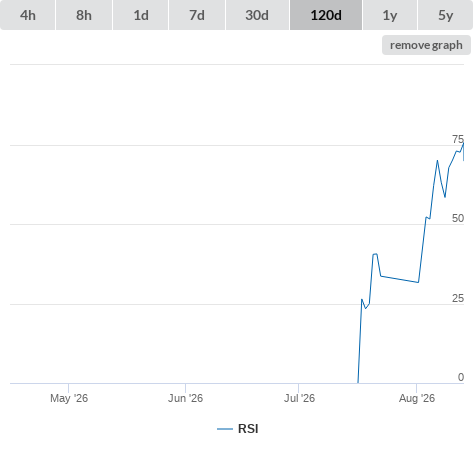Viewport: 474px width, 455px height.
Task: Click the blue RSI legend line marker
Action: point(225,429)
